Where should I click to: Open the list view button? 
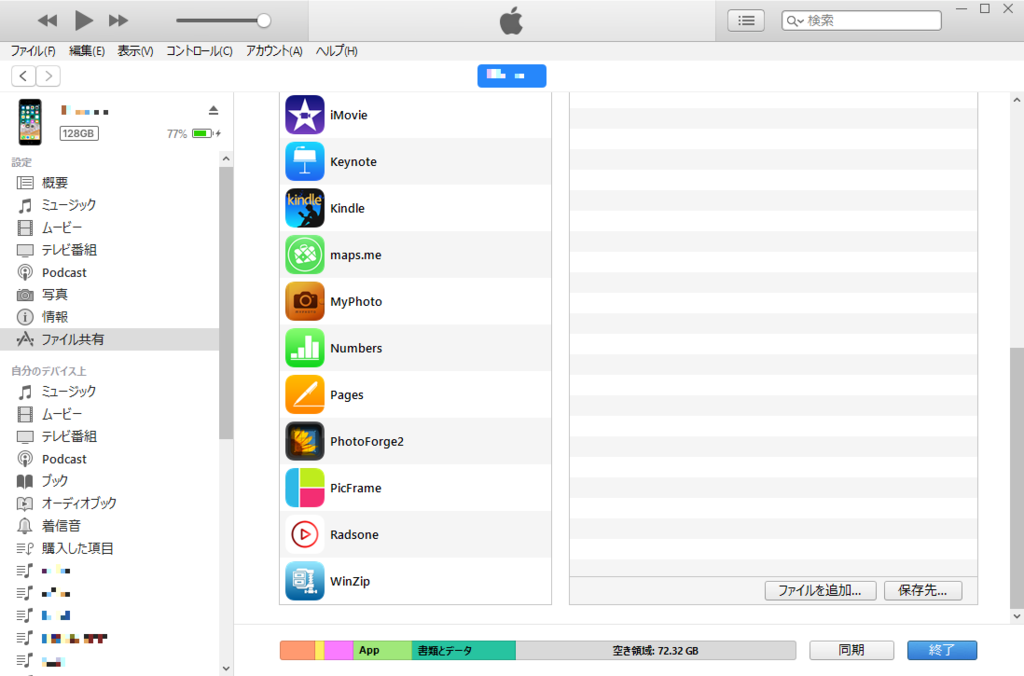point(746,21)
